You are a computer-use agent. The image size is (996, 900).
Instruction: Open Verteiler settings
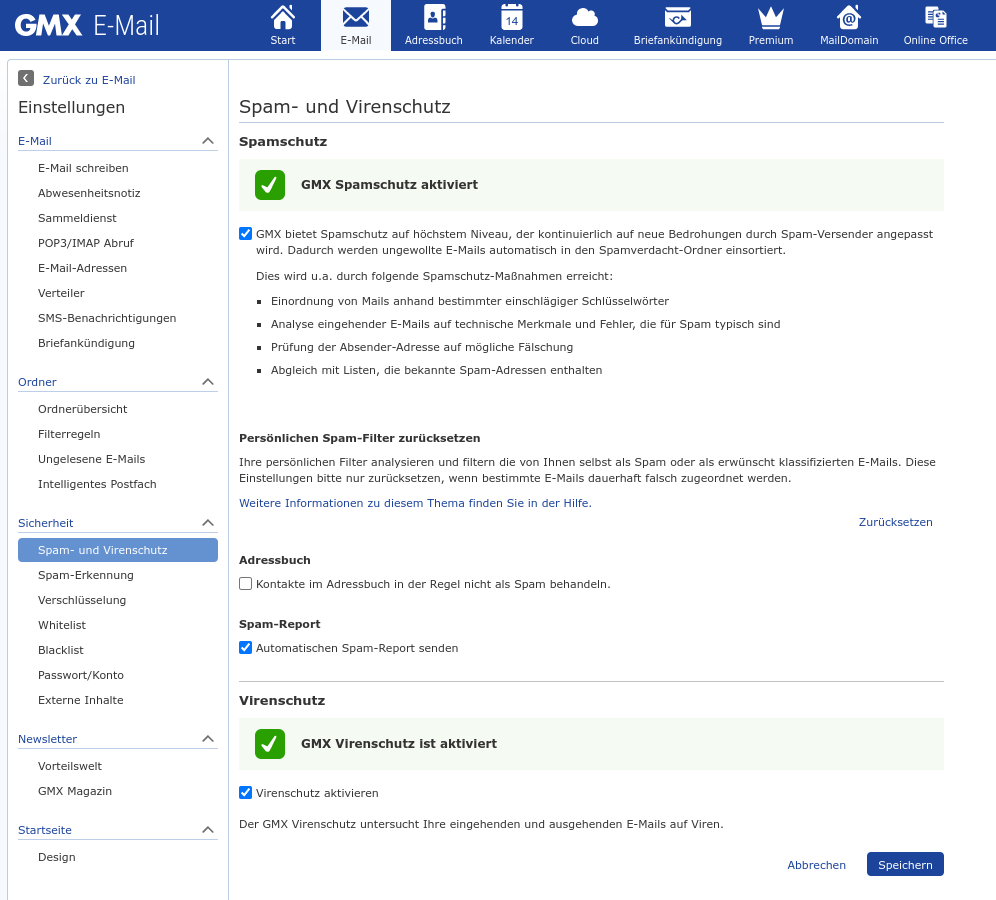[61, 293]
